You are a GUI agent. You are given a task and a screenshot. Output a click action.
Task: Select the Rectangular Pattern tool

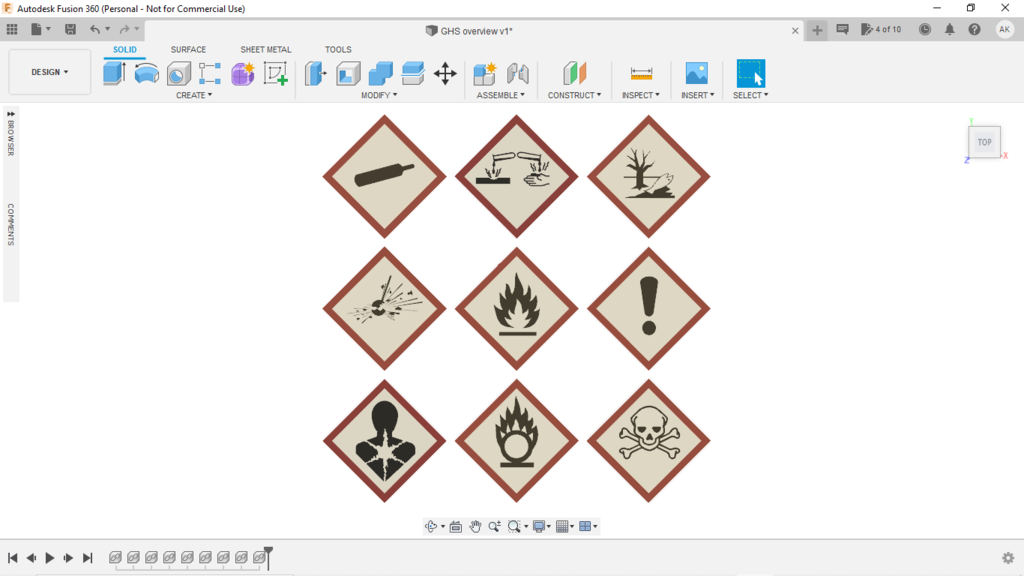point(210,74)
